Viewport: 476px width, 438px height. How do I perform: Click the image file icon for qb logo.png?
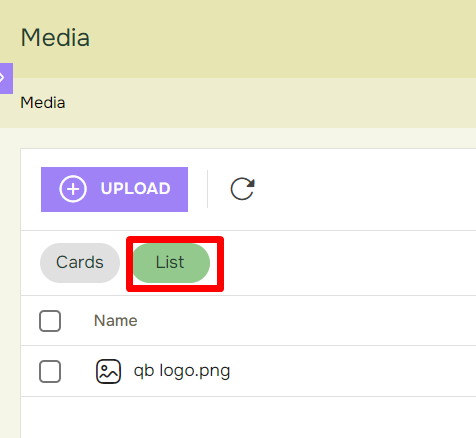coord(108,371)
